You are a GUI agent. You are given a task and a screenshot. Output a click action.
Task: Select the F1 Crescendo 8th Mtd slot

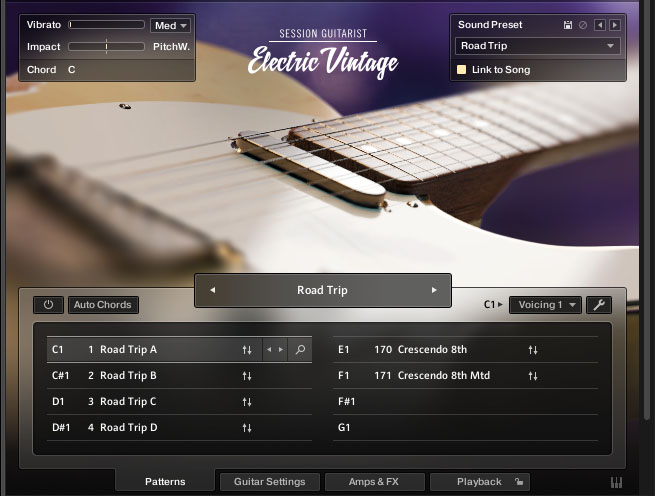point(465,376)
